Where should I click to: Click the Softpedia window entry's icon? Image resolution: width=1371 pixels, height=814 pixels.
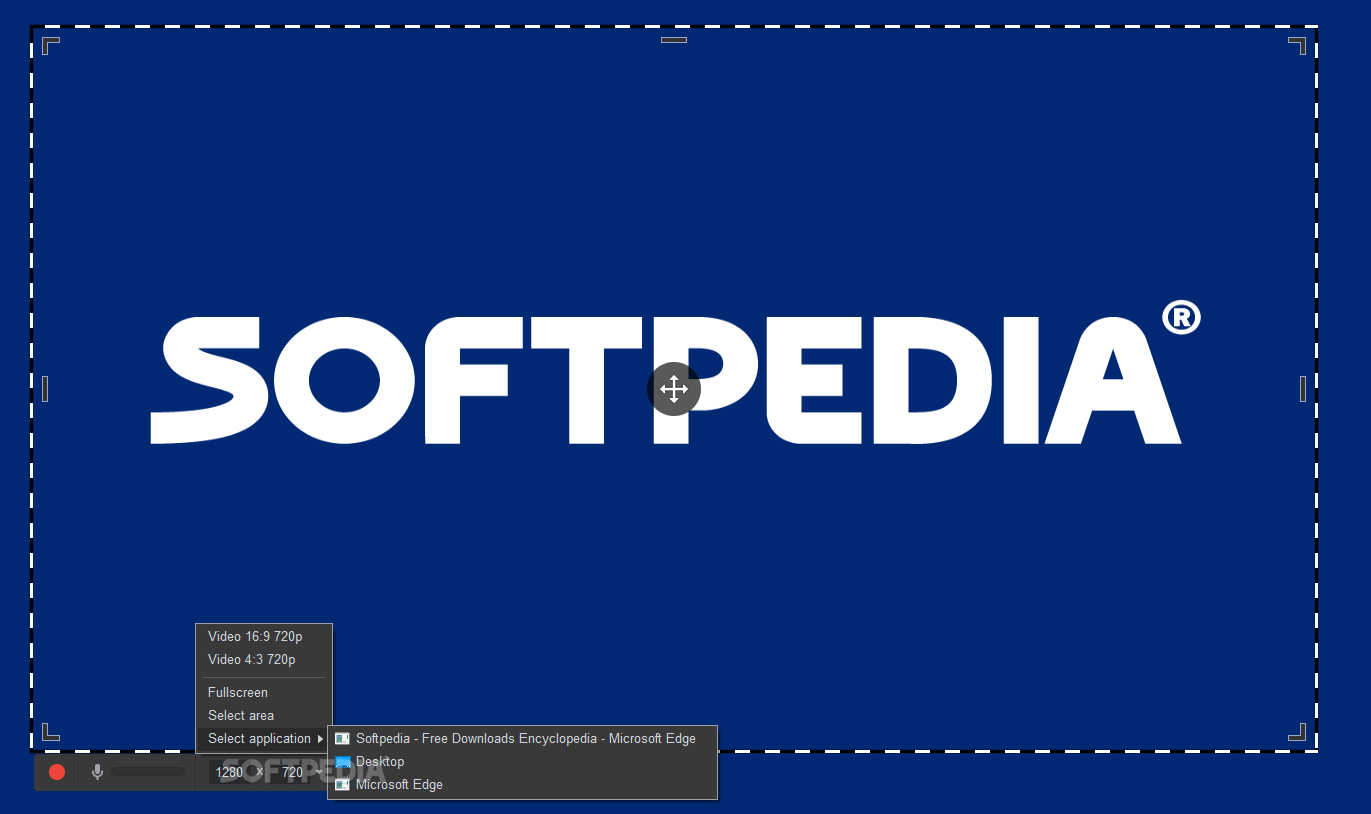coord(342,739)
